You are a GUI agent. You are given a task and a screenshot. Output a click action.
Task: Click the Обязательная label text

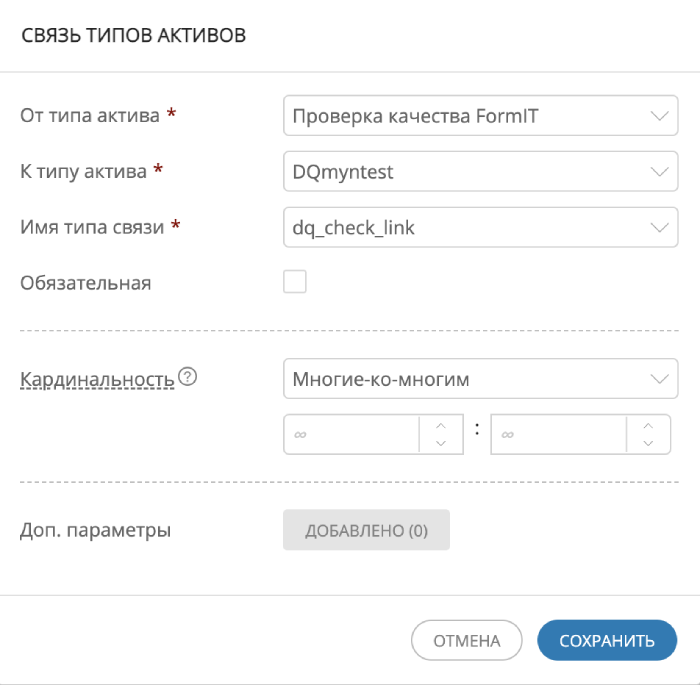click(x=85, y=283)
